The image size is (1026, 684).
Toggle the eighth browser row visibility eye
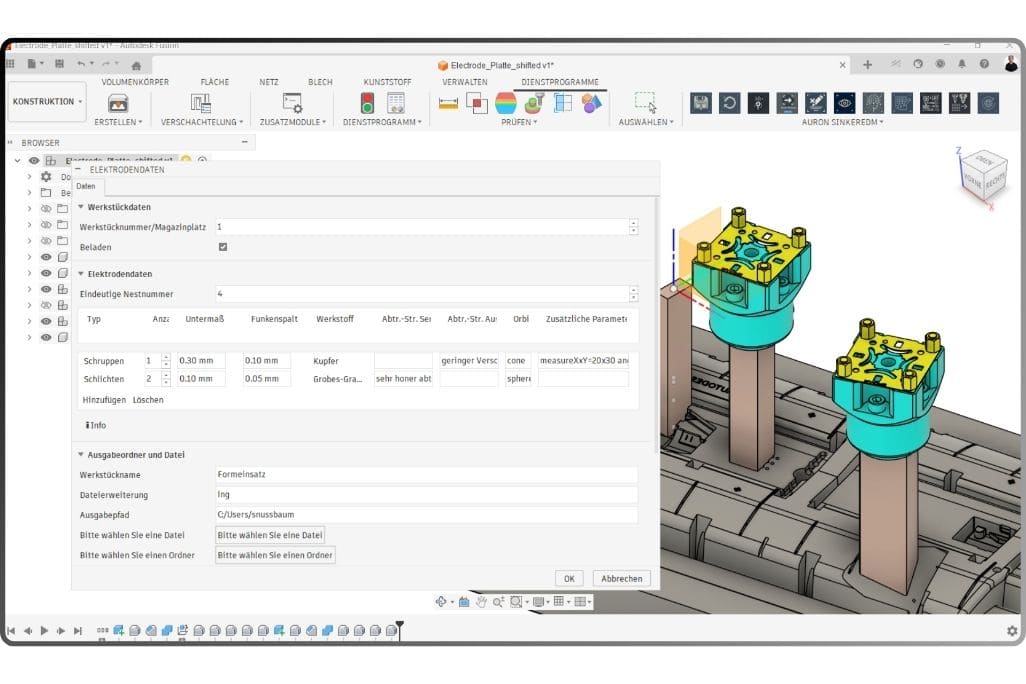(46, 289)
